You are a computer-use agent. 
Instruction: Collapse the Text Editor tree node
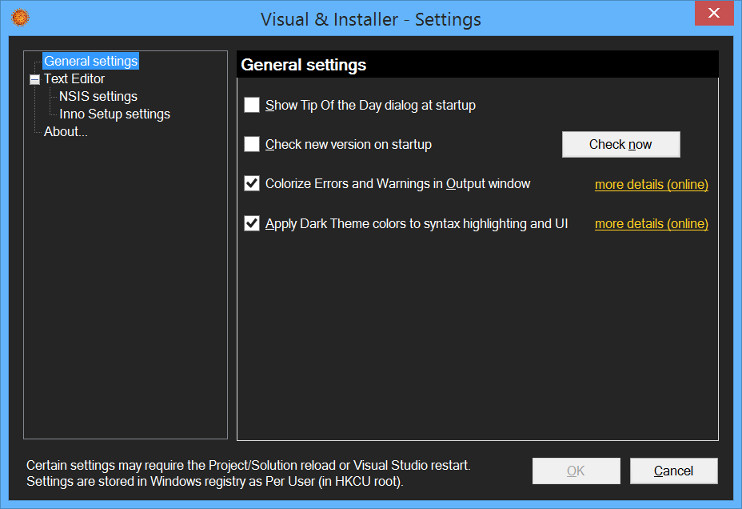[35, 79]
